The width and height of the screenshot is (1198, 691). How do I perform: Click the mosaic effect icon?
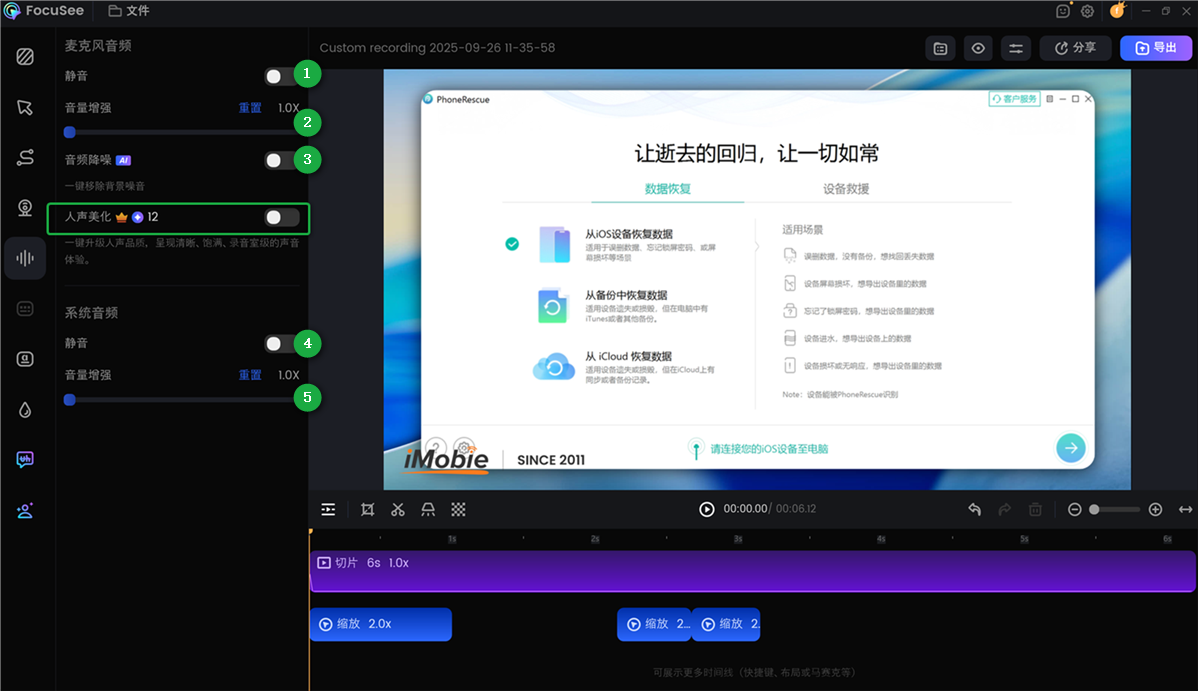pos(458,509)
